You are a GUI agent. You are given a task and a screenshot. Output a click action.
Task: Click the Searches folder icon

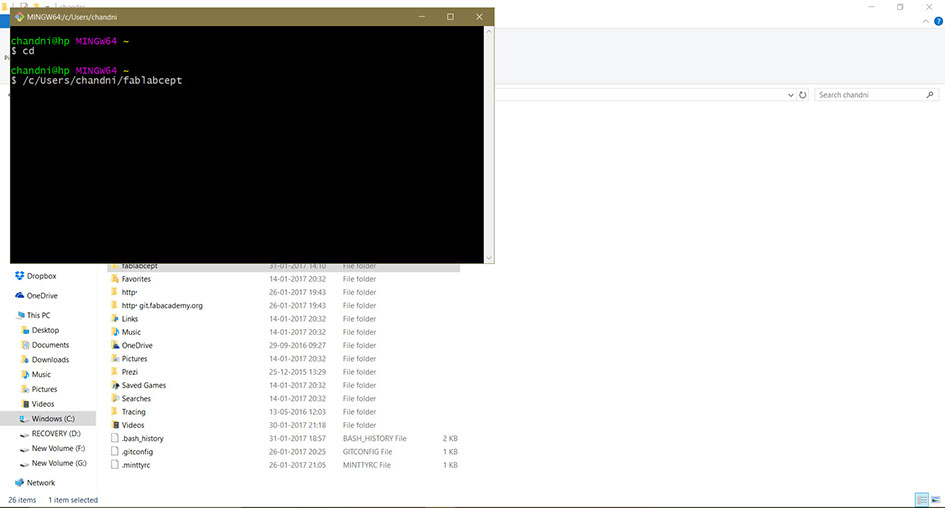point(115,398)
